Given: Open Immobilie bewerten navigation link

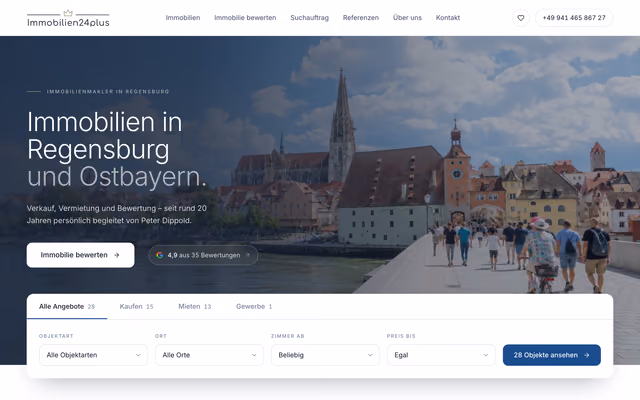Looking at the screenshot, I should tap(245, 18).
